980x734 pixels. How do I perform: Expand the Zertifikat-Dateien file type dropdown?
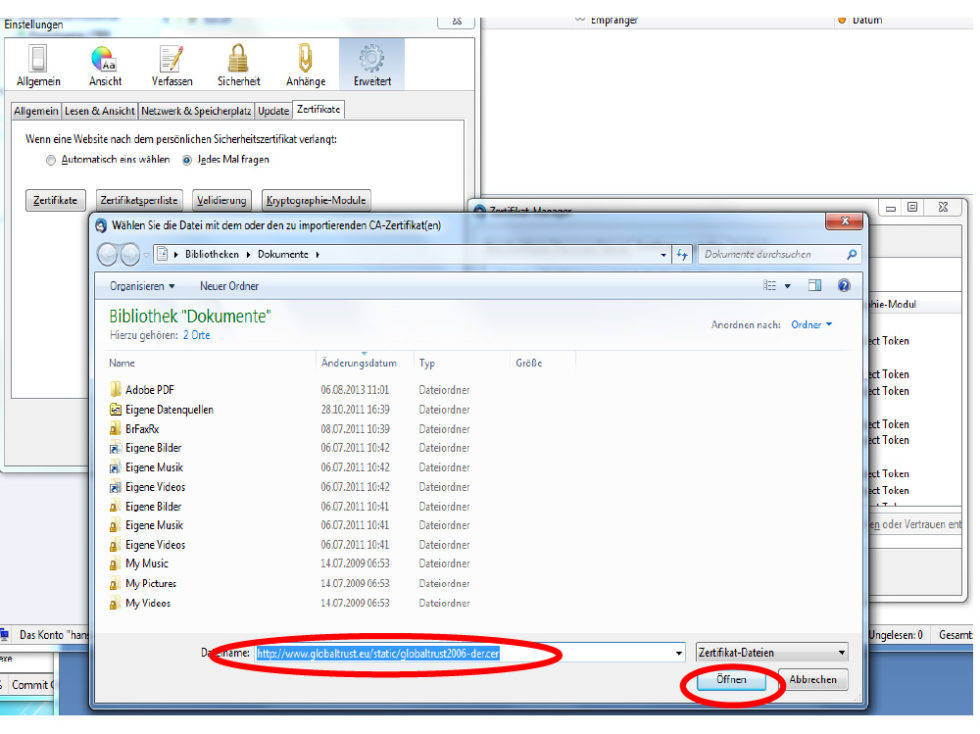coord(771,653)
